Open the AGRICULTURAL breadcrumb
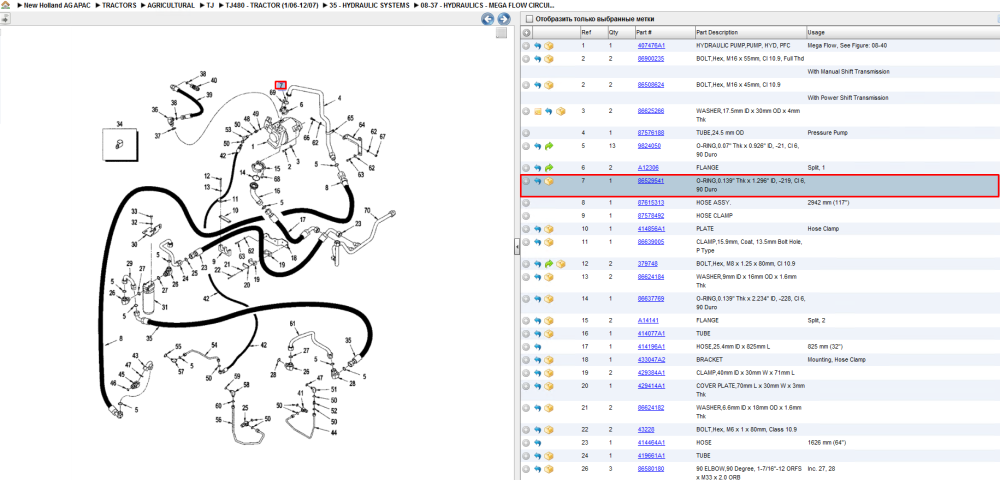The image size is (1000, 480). coord(171,5)
